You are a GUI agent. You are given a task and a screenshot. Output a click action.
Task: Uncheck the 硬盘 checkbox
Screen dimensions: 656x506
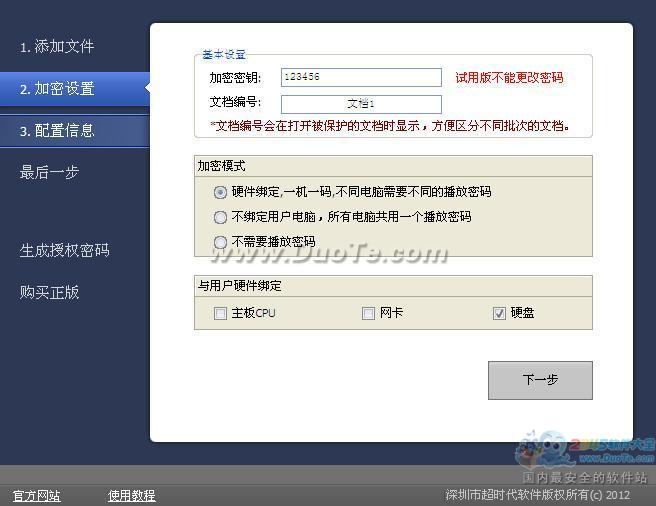[x=499, y=313]
